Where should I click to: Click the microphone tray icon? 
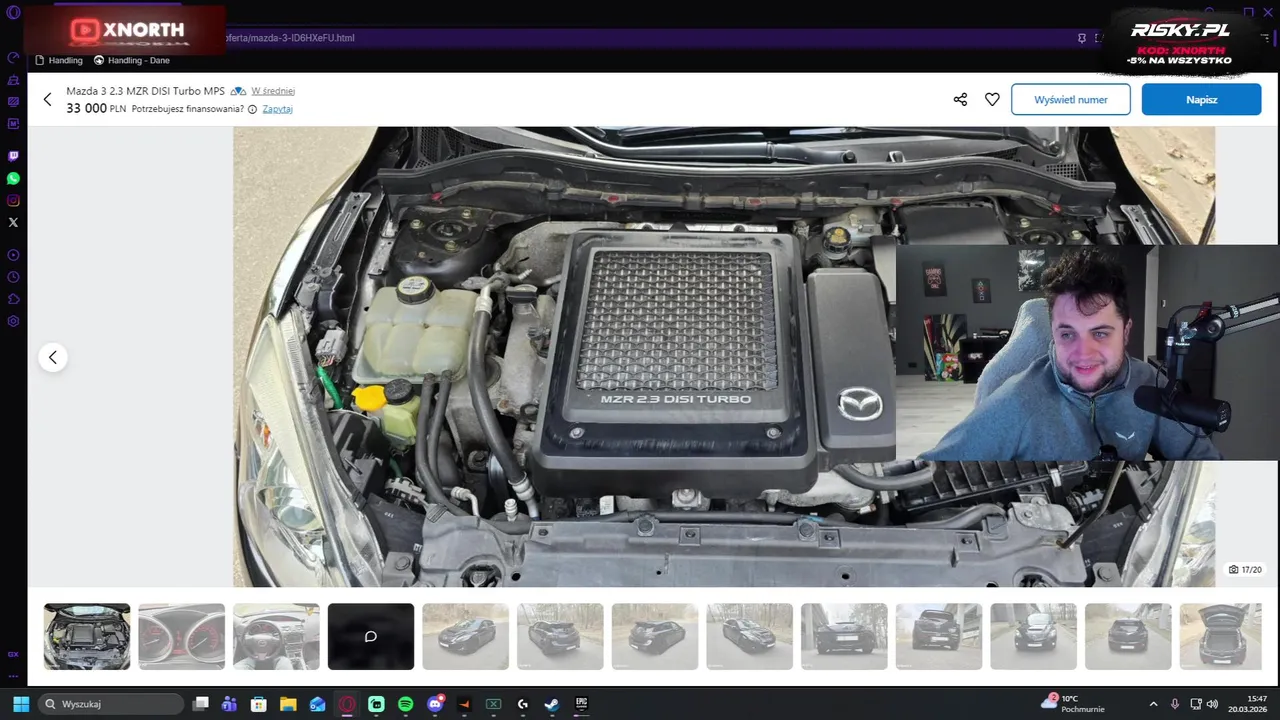[x=1175, y=704]
